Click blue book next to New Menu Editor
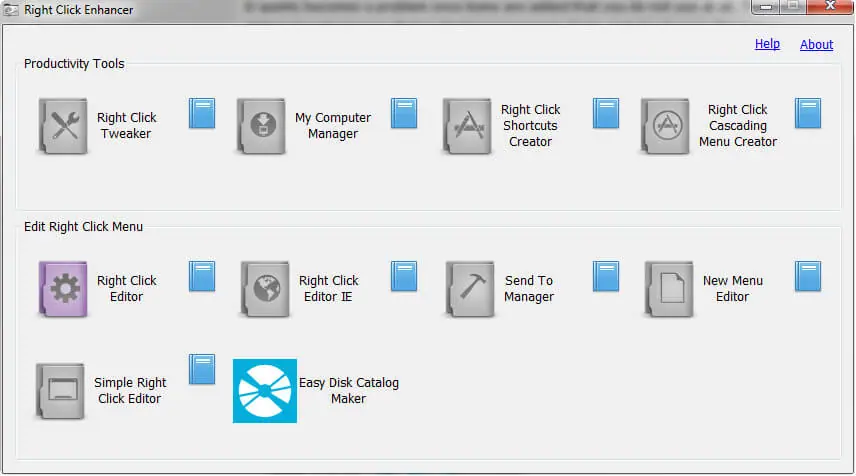 tap(808, 276)
